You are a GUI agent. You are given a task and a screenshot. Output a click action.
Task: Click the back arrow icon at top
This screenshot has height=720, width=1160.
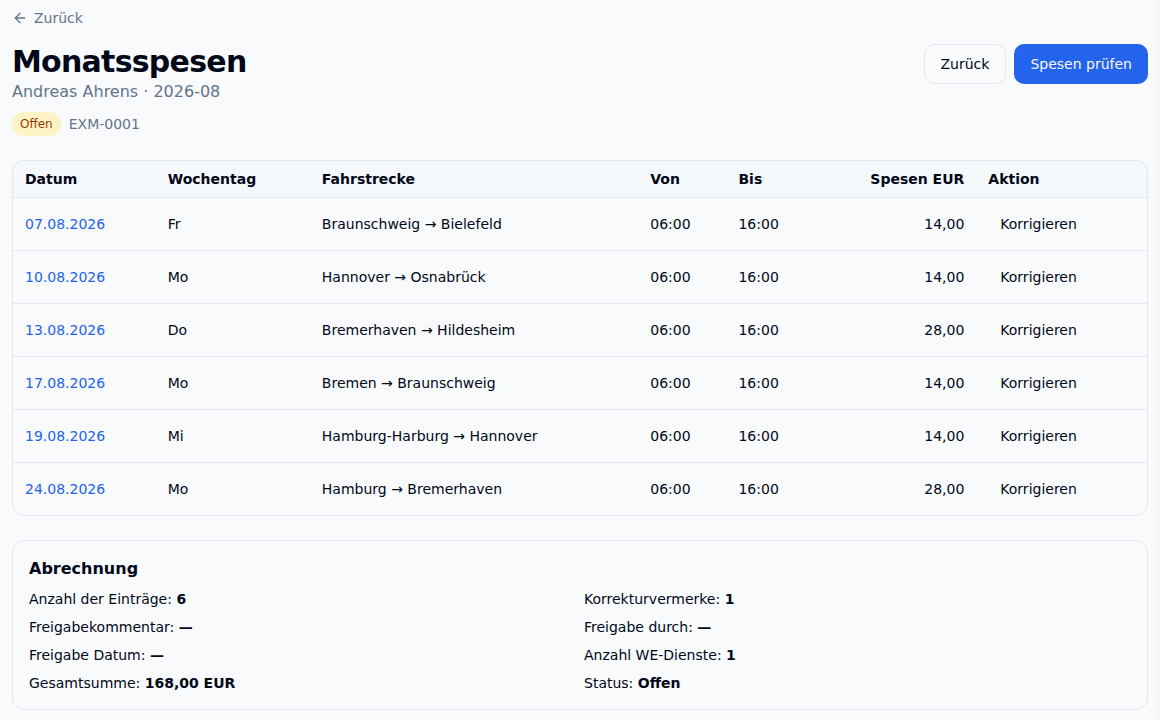pos(20,18)
